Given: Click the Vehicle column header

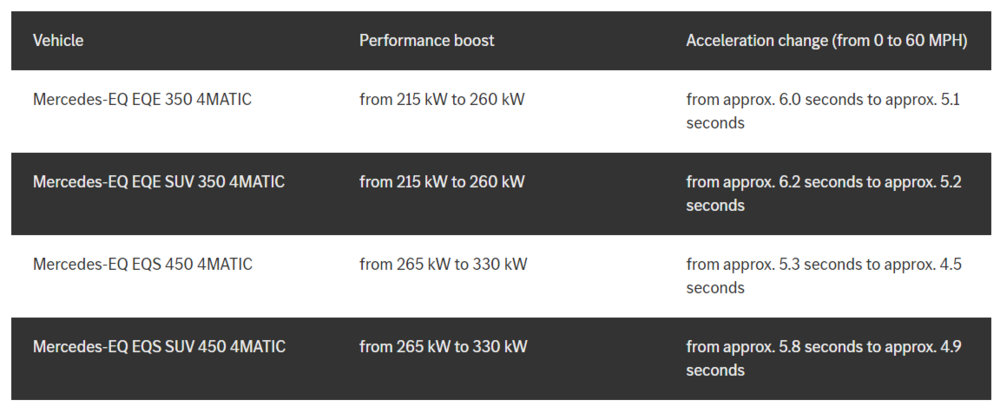Looking at the screenshot, I should pos(58,41).
